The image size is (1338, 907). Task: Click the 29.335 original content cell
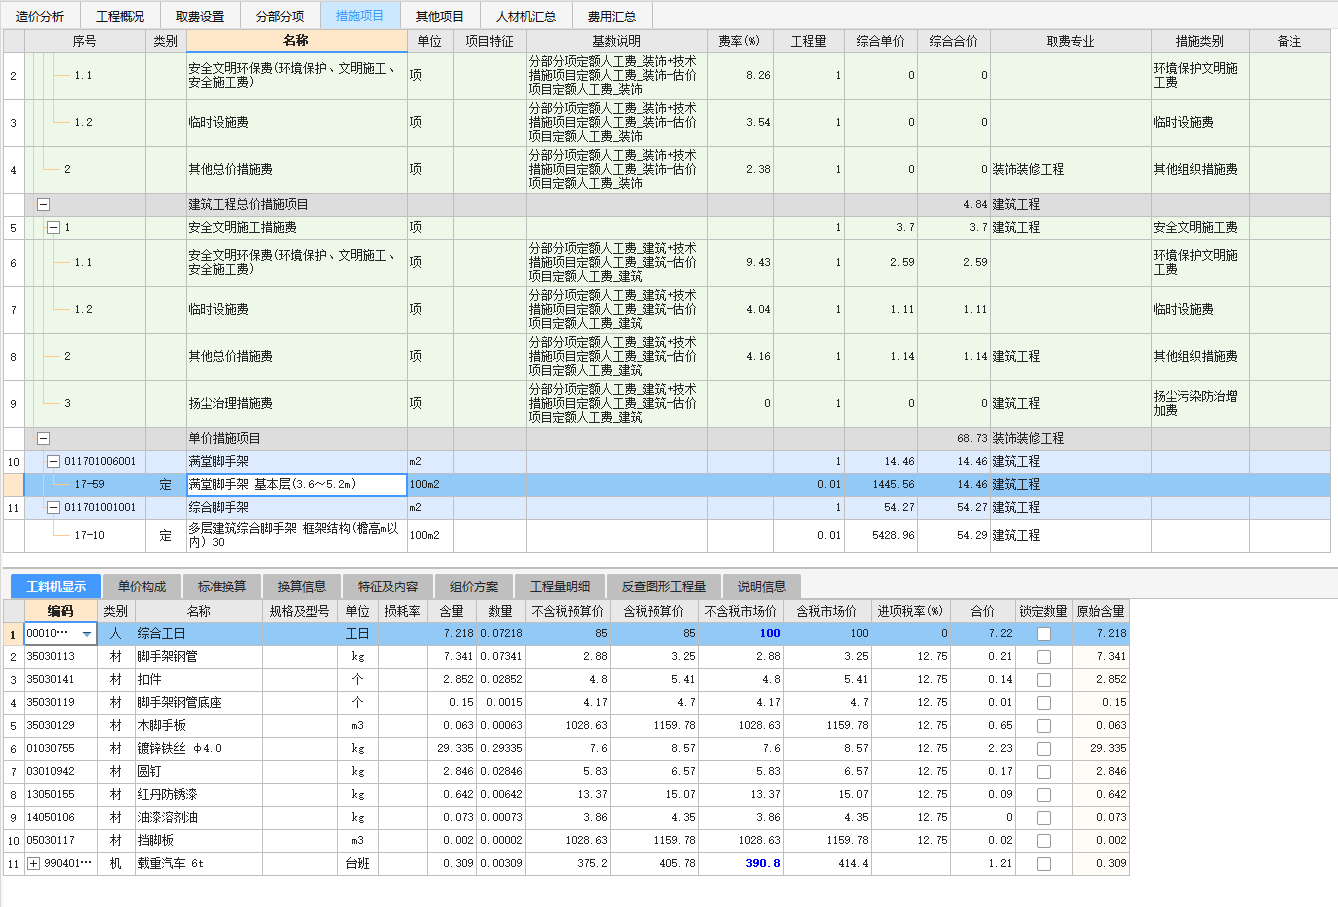1101,749
